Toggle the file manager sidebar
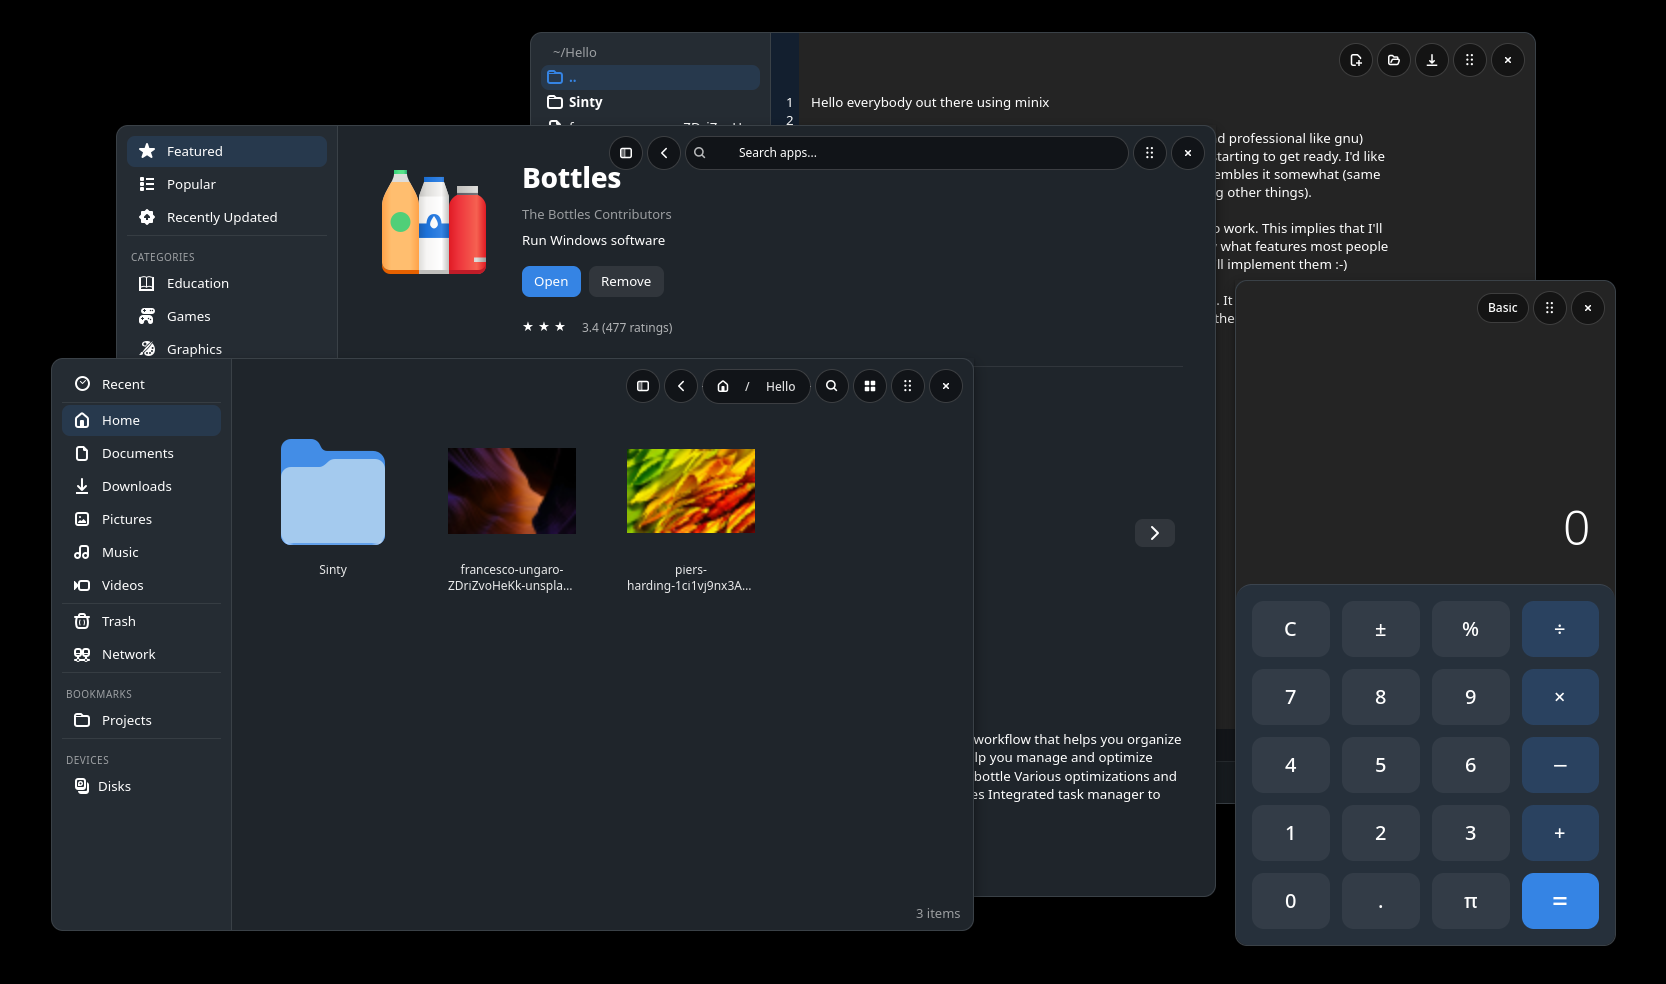 [x=643, y=386]
